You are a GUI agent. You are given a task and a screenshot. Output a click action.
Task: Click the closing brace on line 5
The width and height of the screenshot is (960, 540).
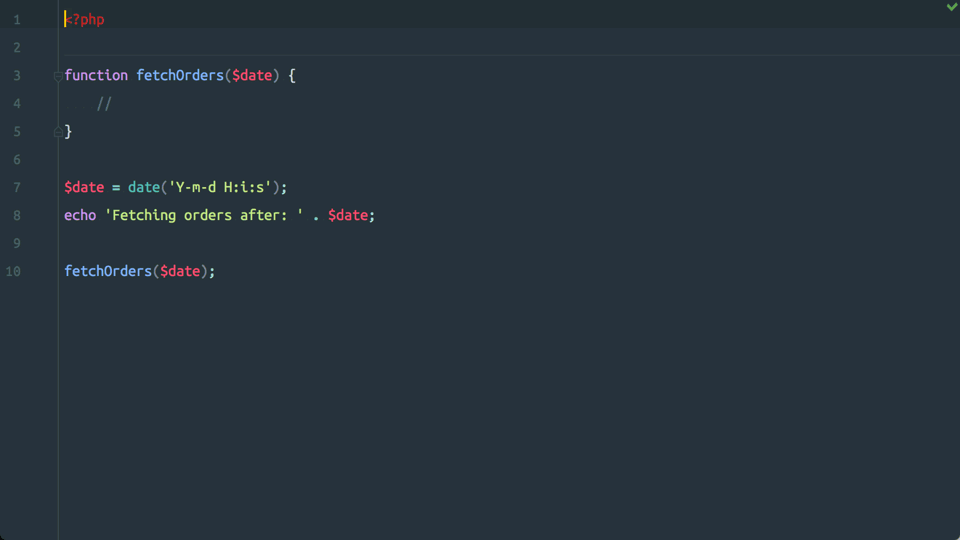[x=68, y=132]
